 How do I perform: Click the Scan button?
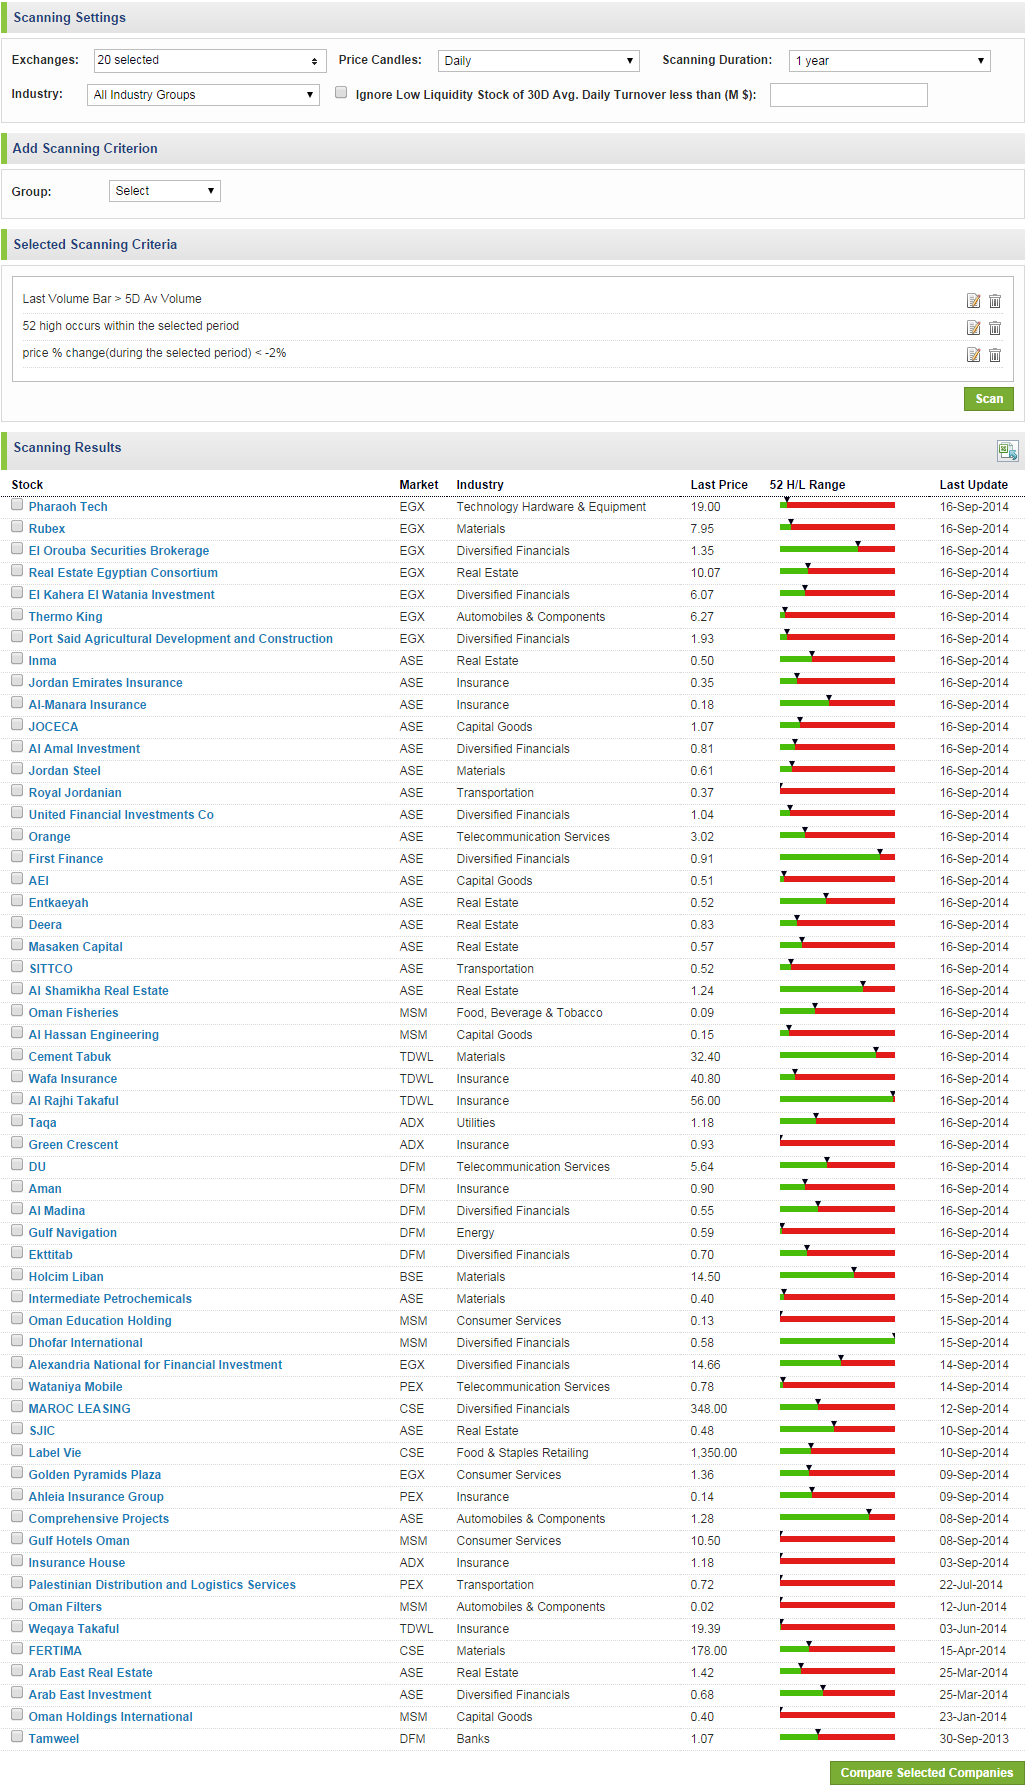tap(989, 399)
